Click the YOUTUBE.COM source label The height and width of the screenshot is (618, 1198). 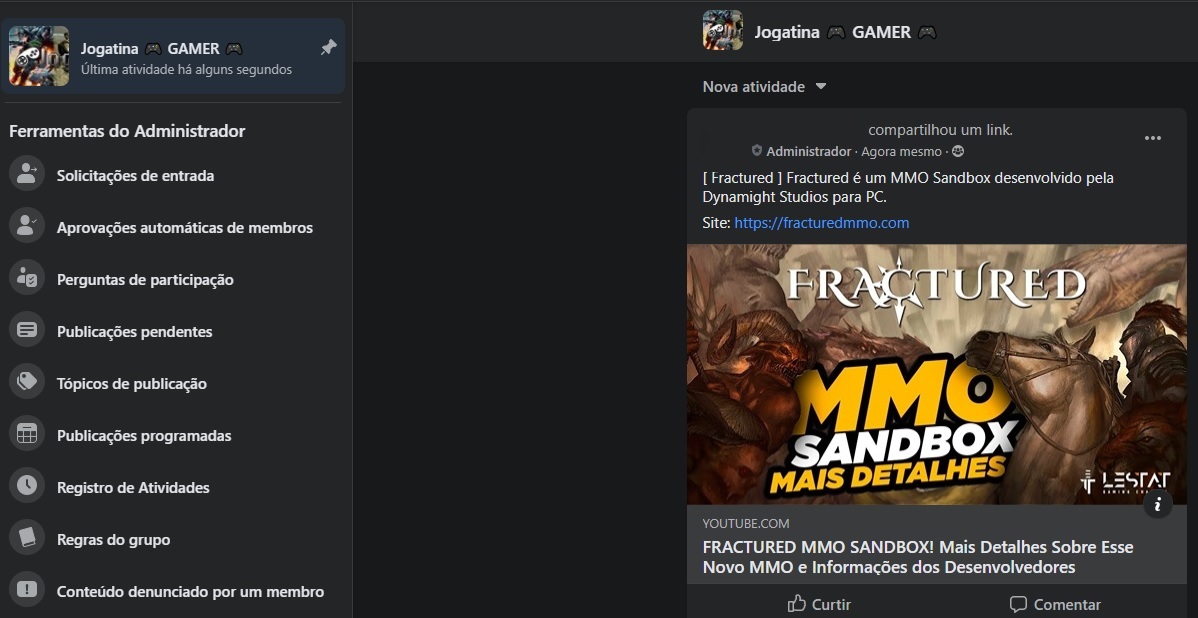point(746,523)
